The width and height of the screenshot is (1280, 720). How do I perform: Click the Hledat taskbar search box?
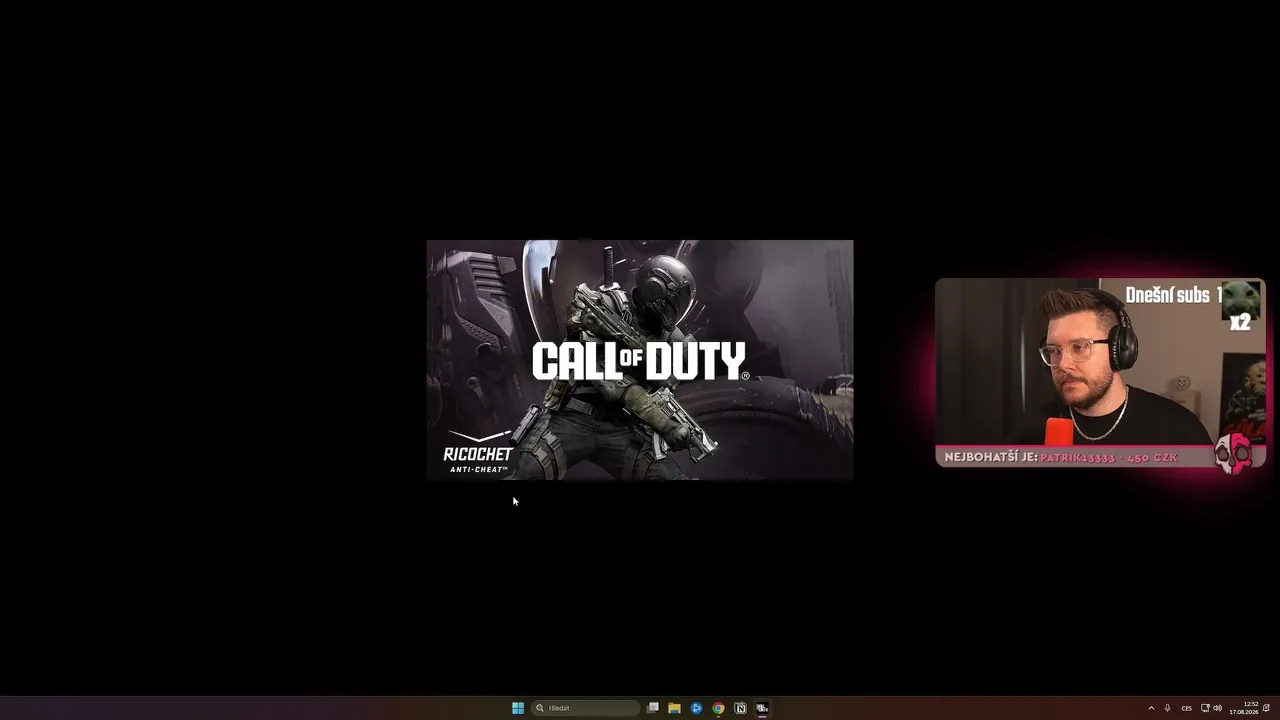(586, 708)
